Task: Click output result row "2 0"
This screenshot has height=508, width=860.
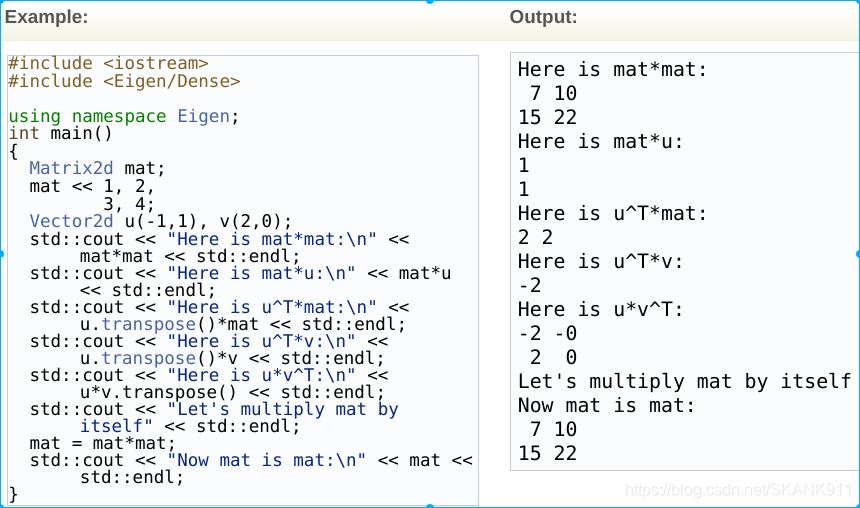Action: tap(553, 358)
